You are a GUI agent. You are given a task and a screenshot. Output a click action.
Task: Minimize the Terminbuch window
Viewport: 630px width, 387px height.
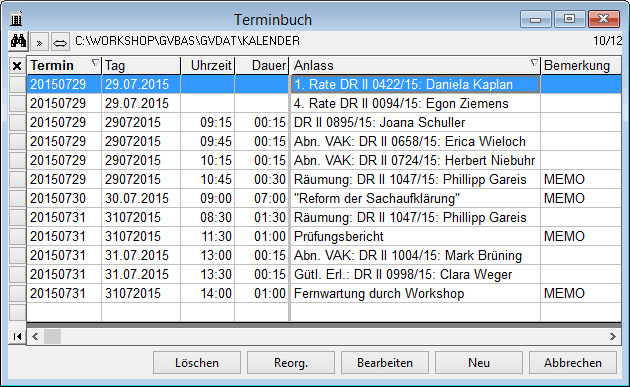pos(535,18)
